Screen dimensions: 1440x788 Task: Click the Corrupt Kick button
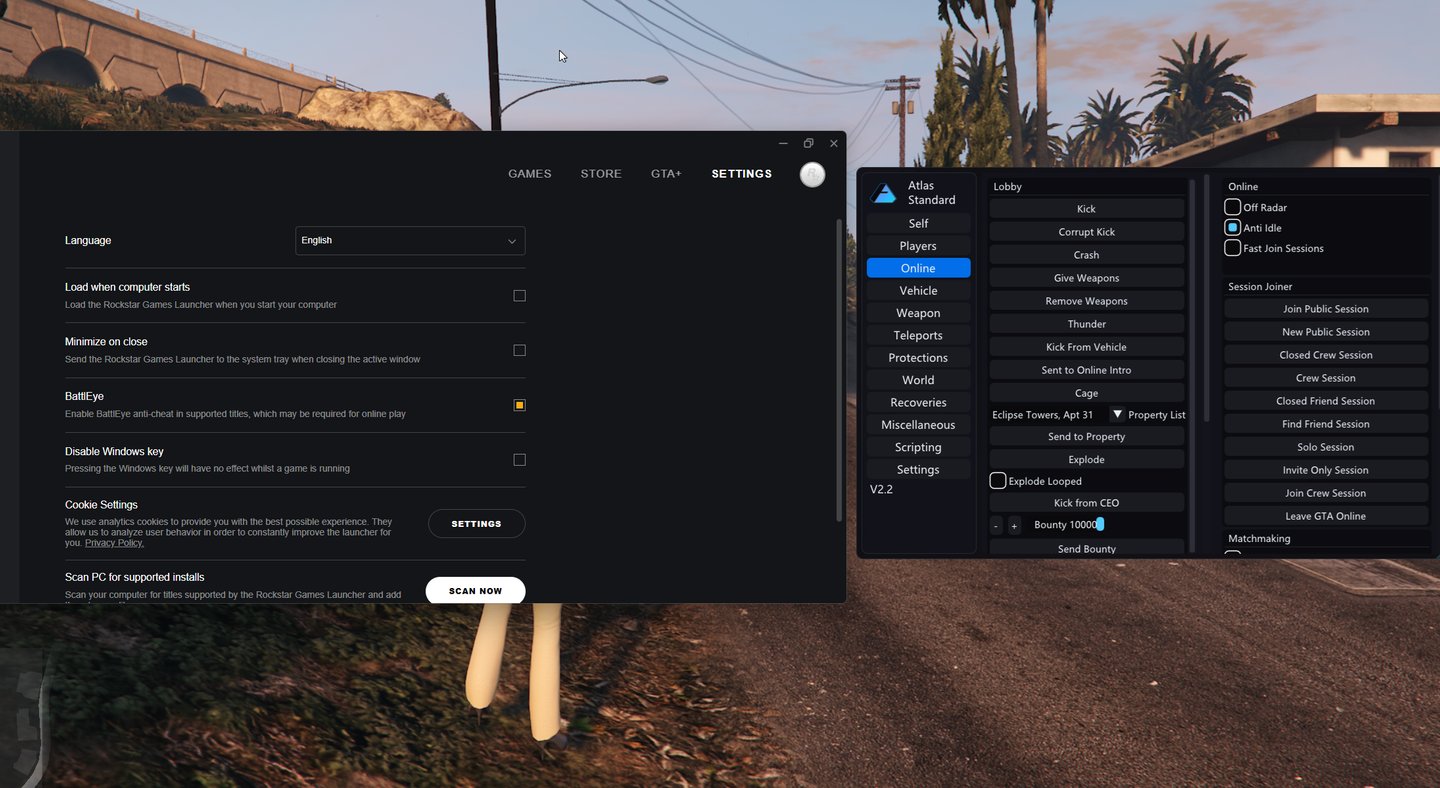click(1086, 232)
